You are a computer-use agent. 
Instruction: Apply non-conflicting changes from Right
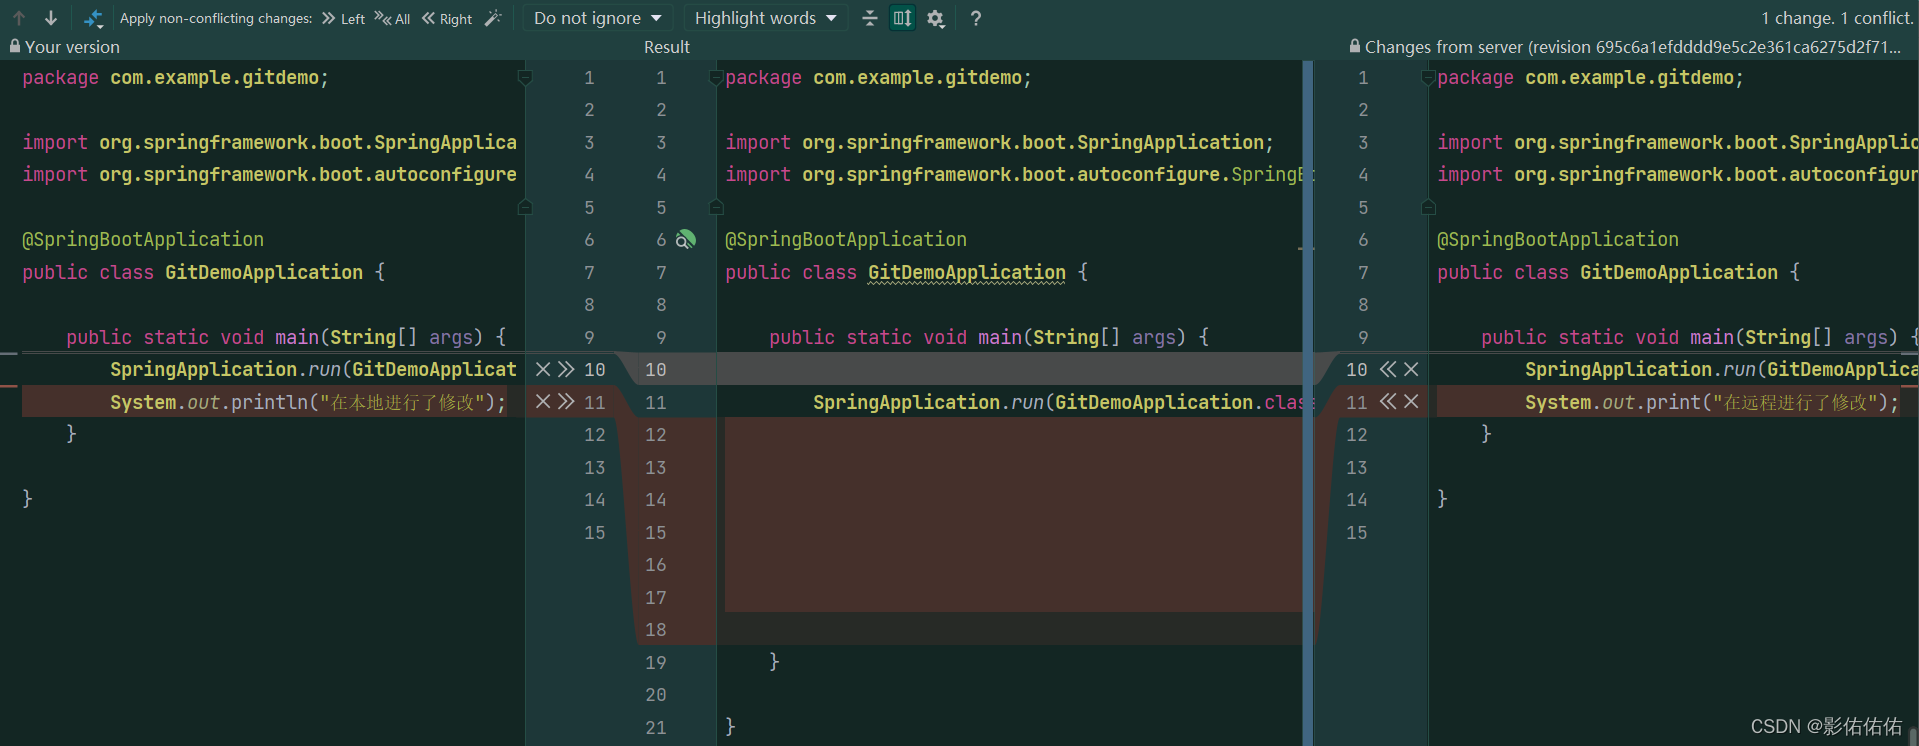click(x=447, y=18)
